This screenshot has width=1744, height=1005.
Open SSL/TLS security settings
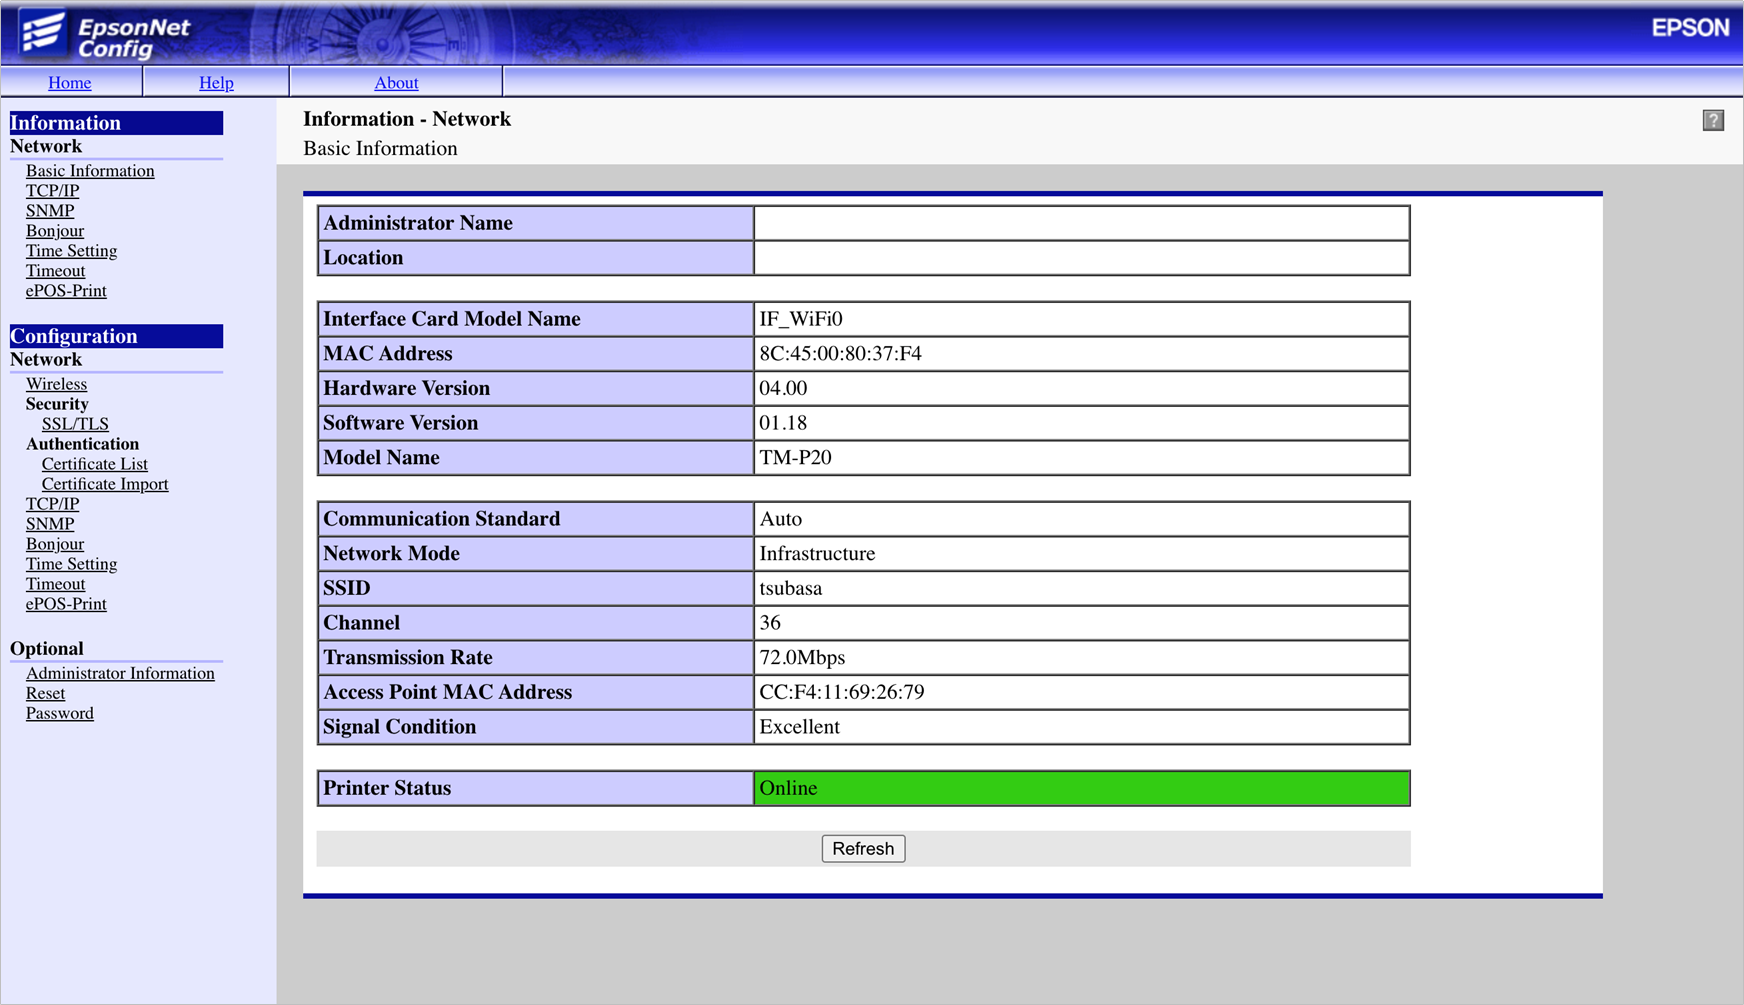pos(75,424)
